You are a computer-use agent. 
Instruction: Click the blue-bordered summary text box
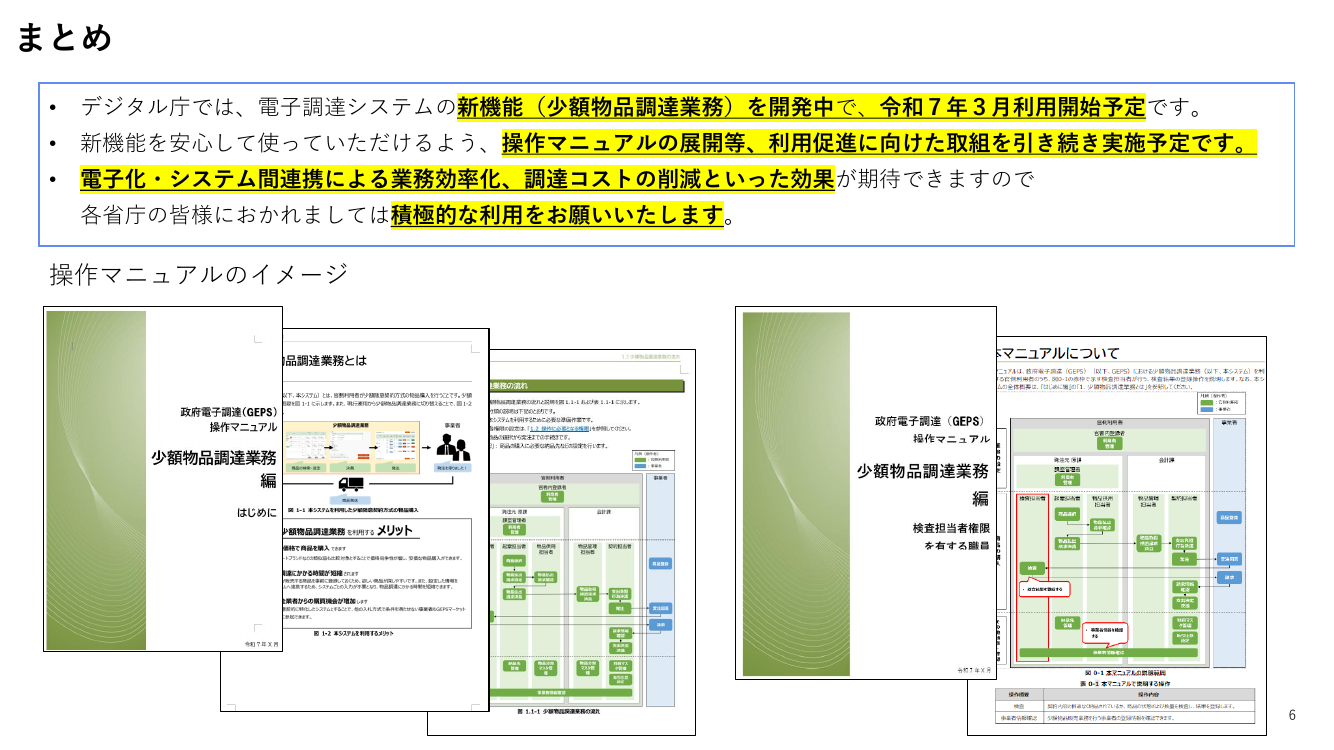(x=667, y=164)
